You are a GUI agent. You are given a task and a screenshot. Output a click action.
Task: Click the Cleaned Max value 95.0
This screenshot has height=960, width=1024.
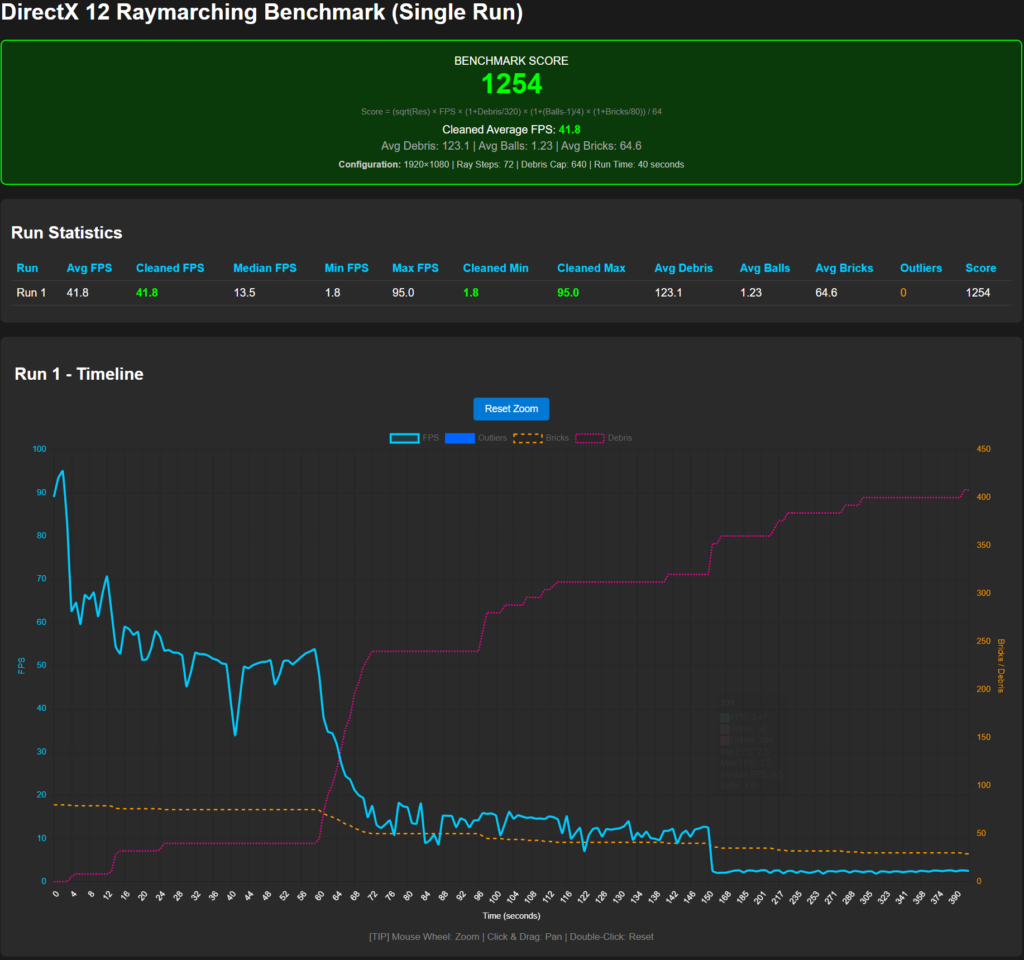pos(568,293)
